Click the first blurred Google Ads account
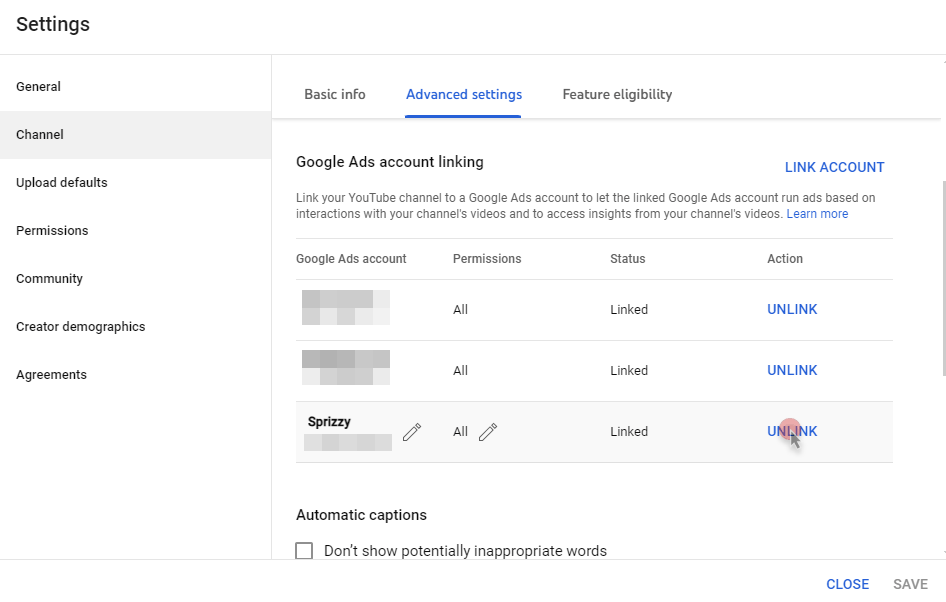The image size is (946, 602). click(346, 308)
